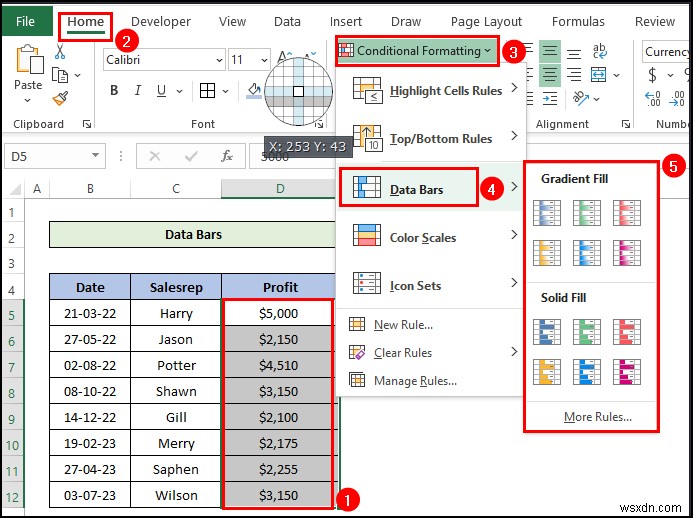
Task: Click the Copy icon in Clipboard
Action: (x=60, y=75)
